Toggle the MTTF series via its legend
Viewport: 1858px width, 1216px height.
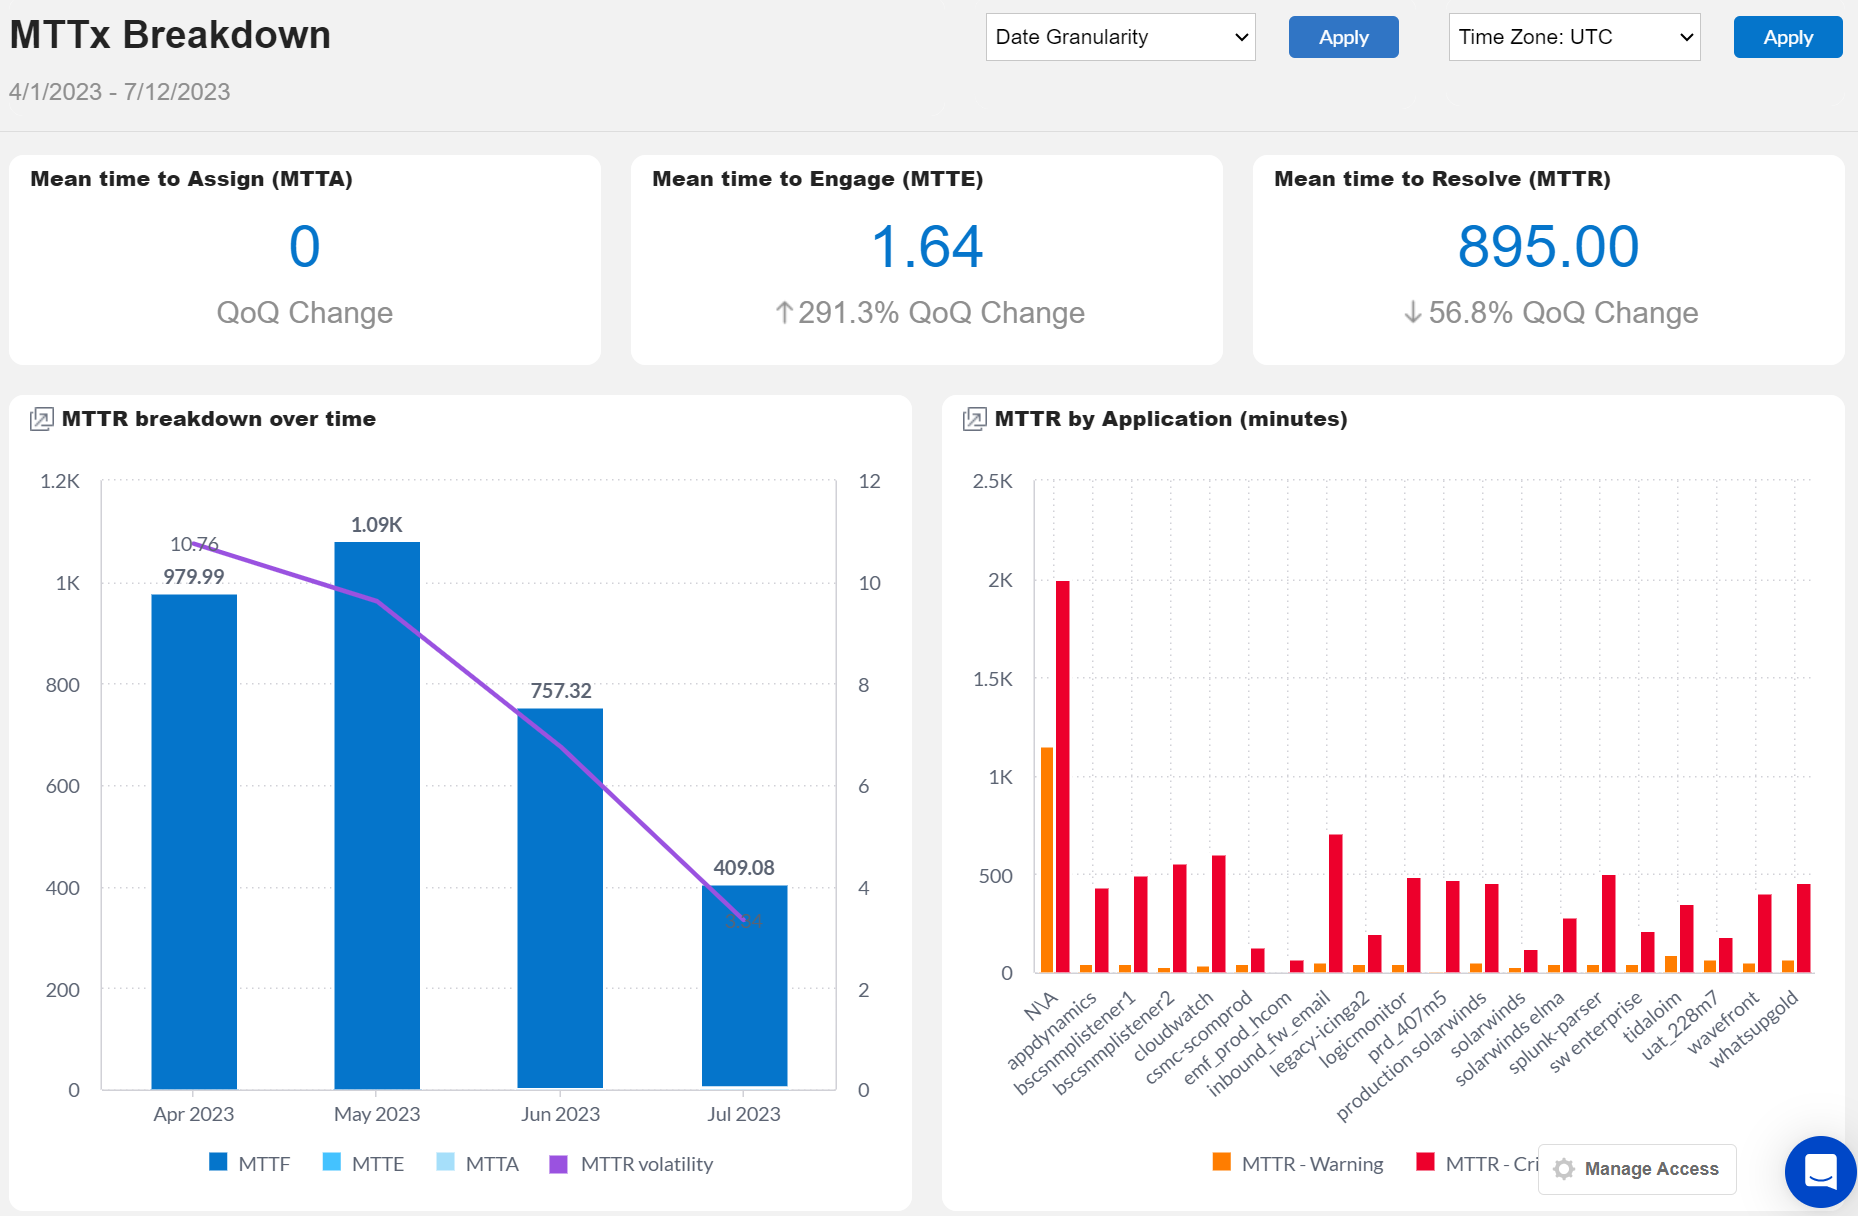pos(218,1163)
